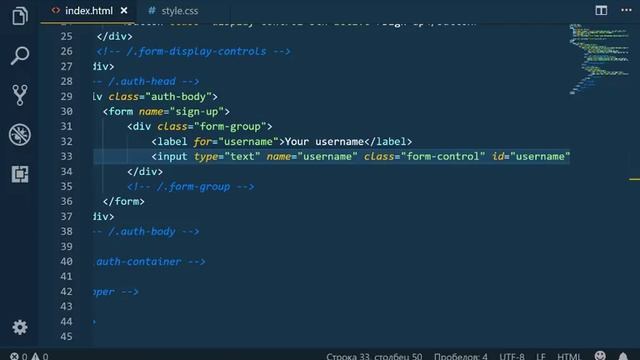Open the Search panel
This screenshot has width=640, height=360.
pyautogui.click(x=20, y=56)
